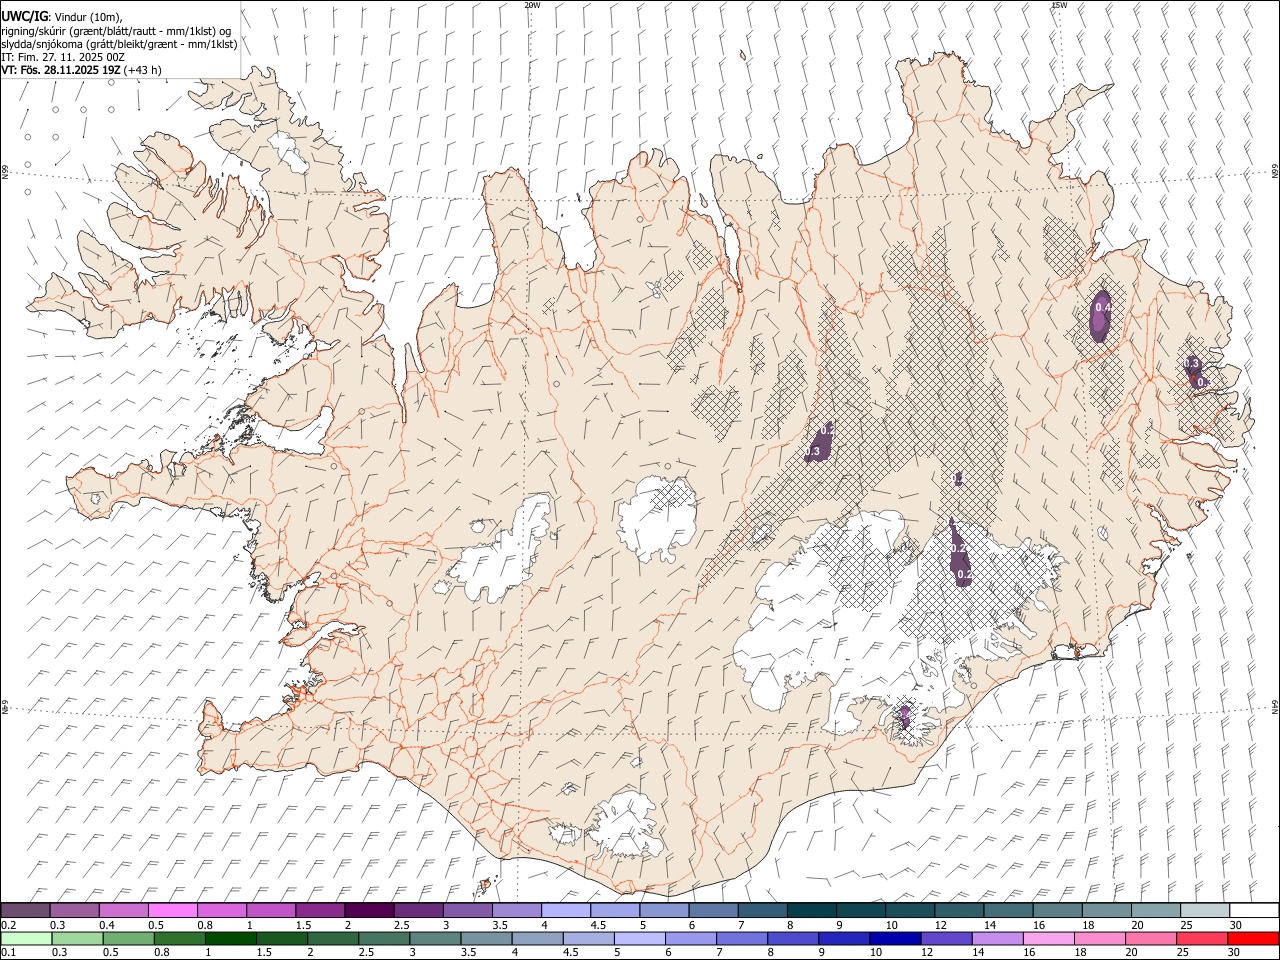Click the rain-scale swatch between 0.5 and 0.8

(129, 939)
